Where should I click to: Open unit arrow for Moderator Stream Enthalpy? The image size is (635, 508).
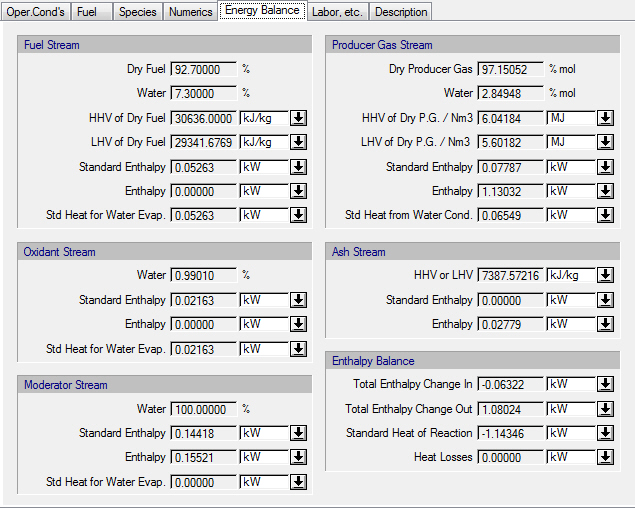(x=298, y=457)
